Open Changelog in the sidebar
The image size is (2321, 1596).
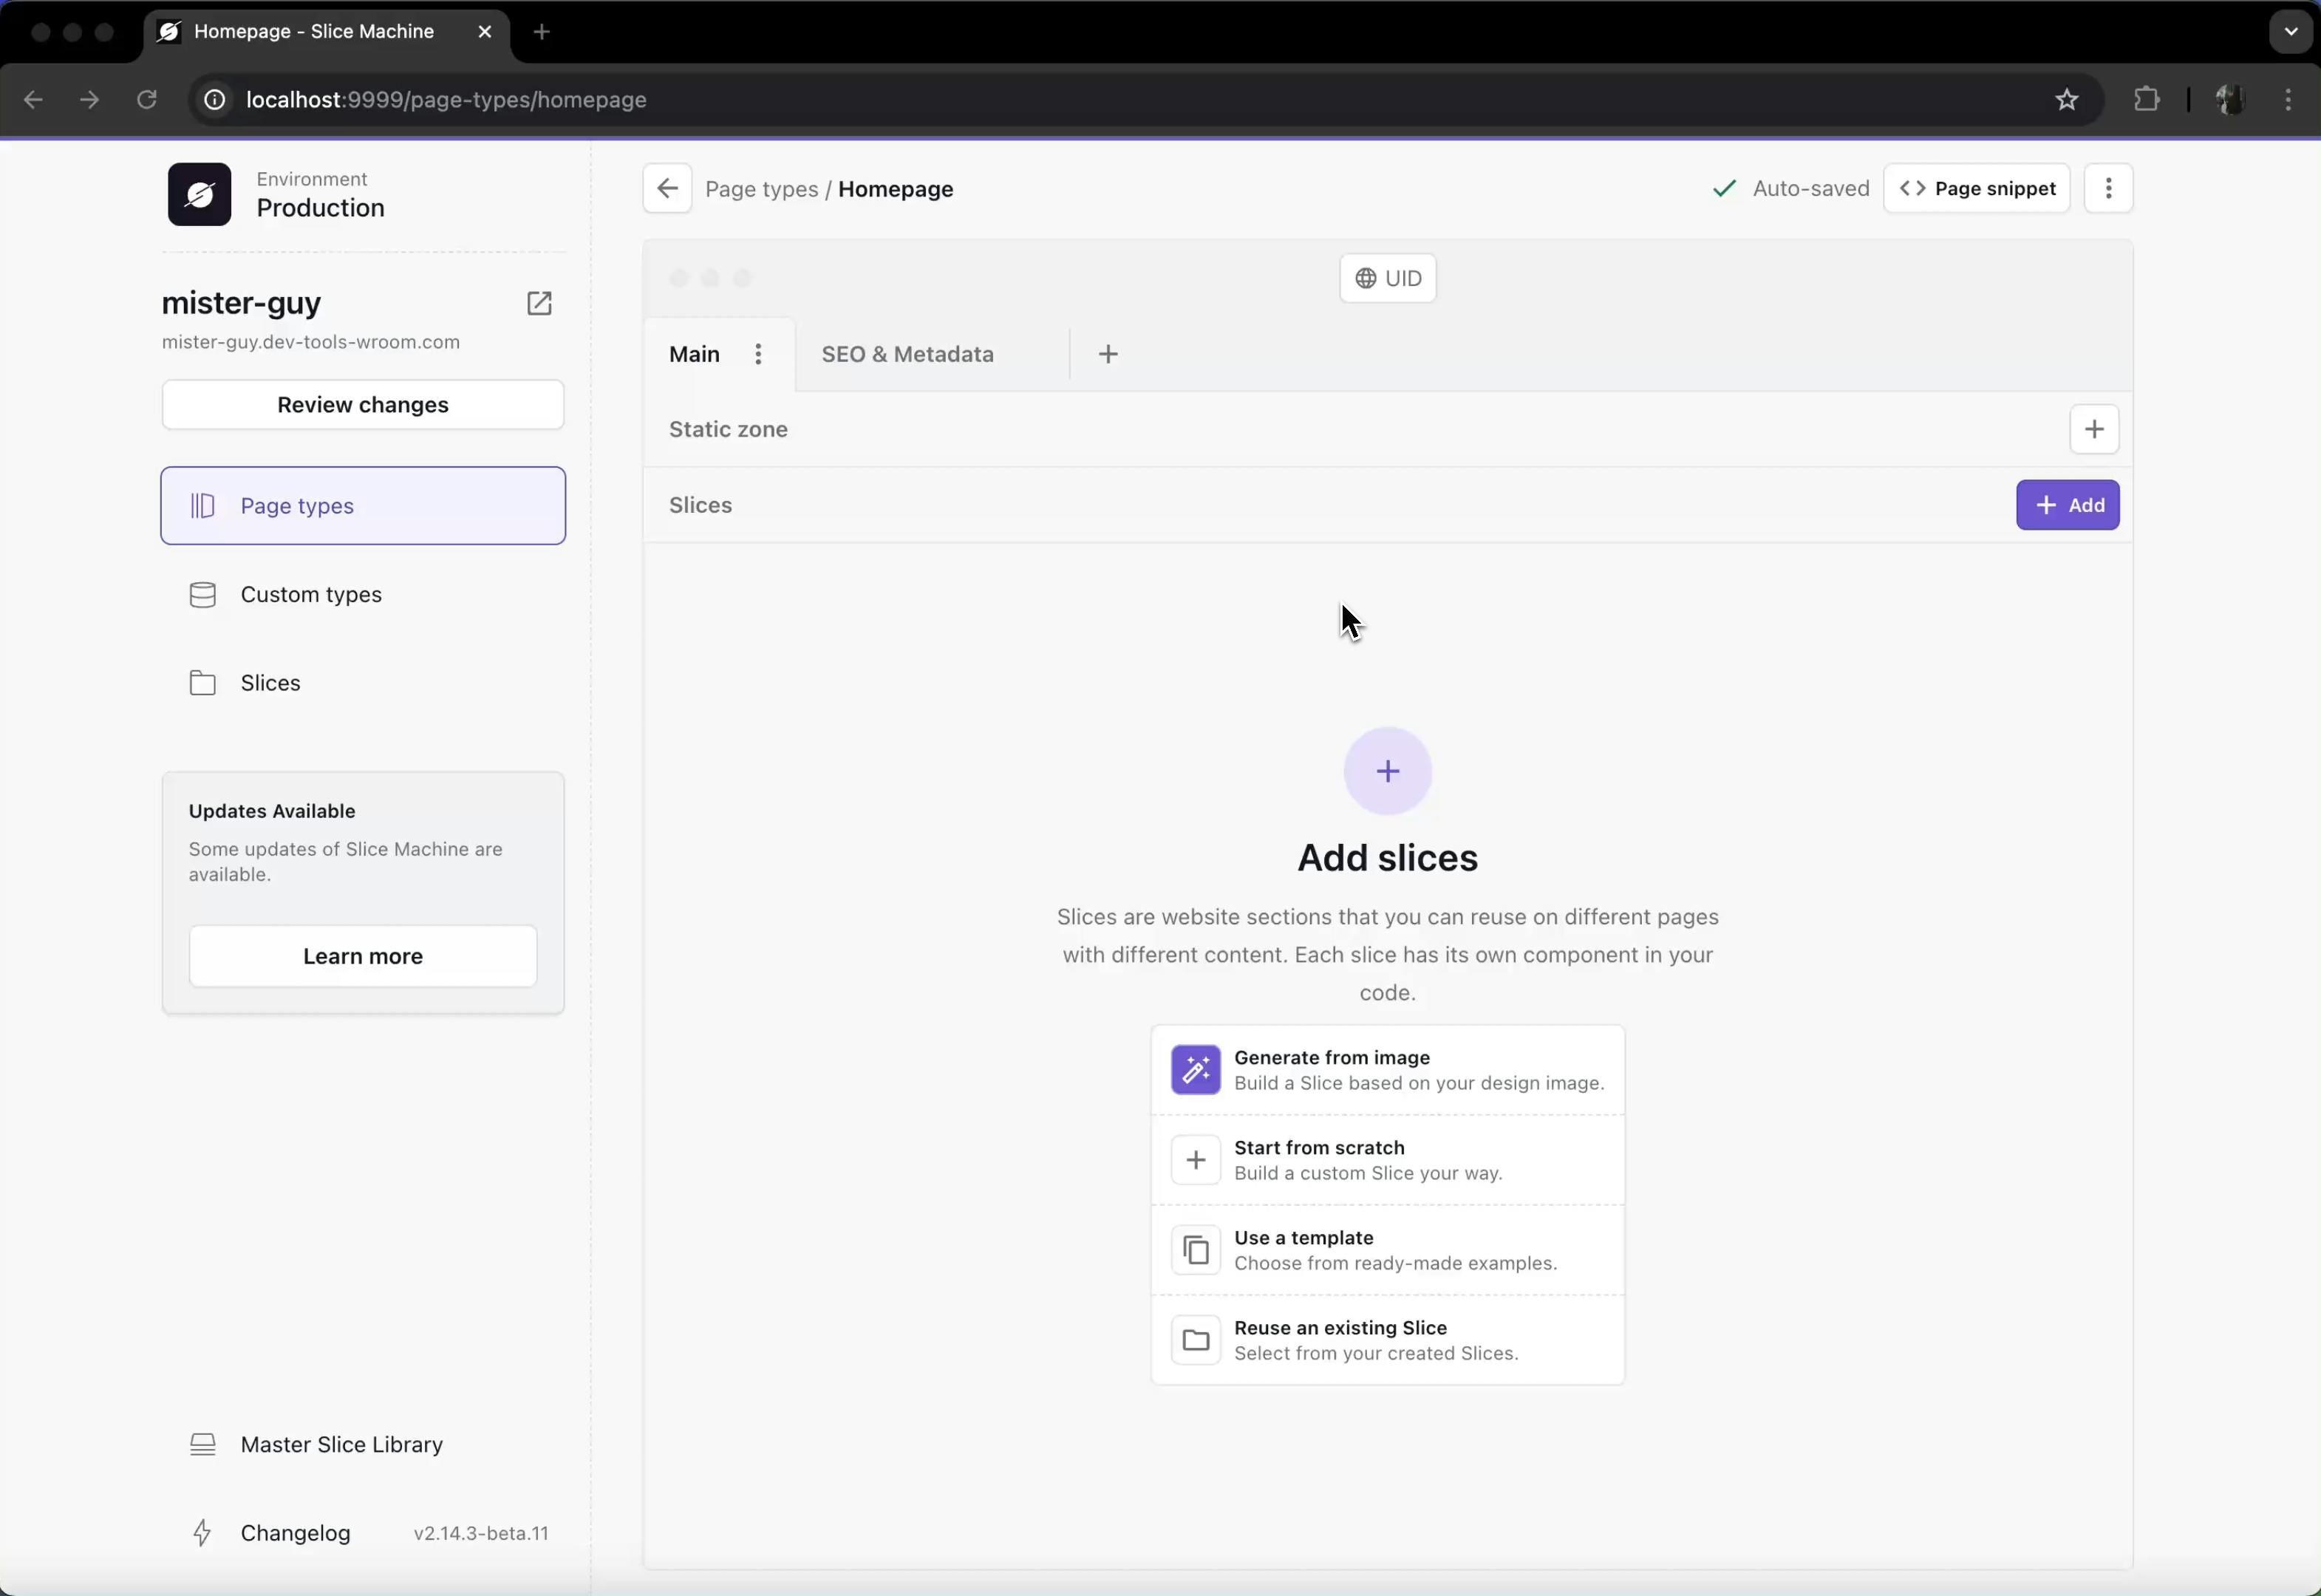click(x=295, y=1533)
